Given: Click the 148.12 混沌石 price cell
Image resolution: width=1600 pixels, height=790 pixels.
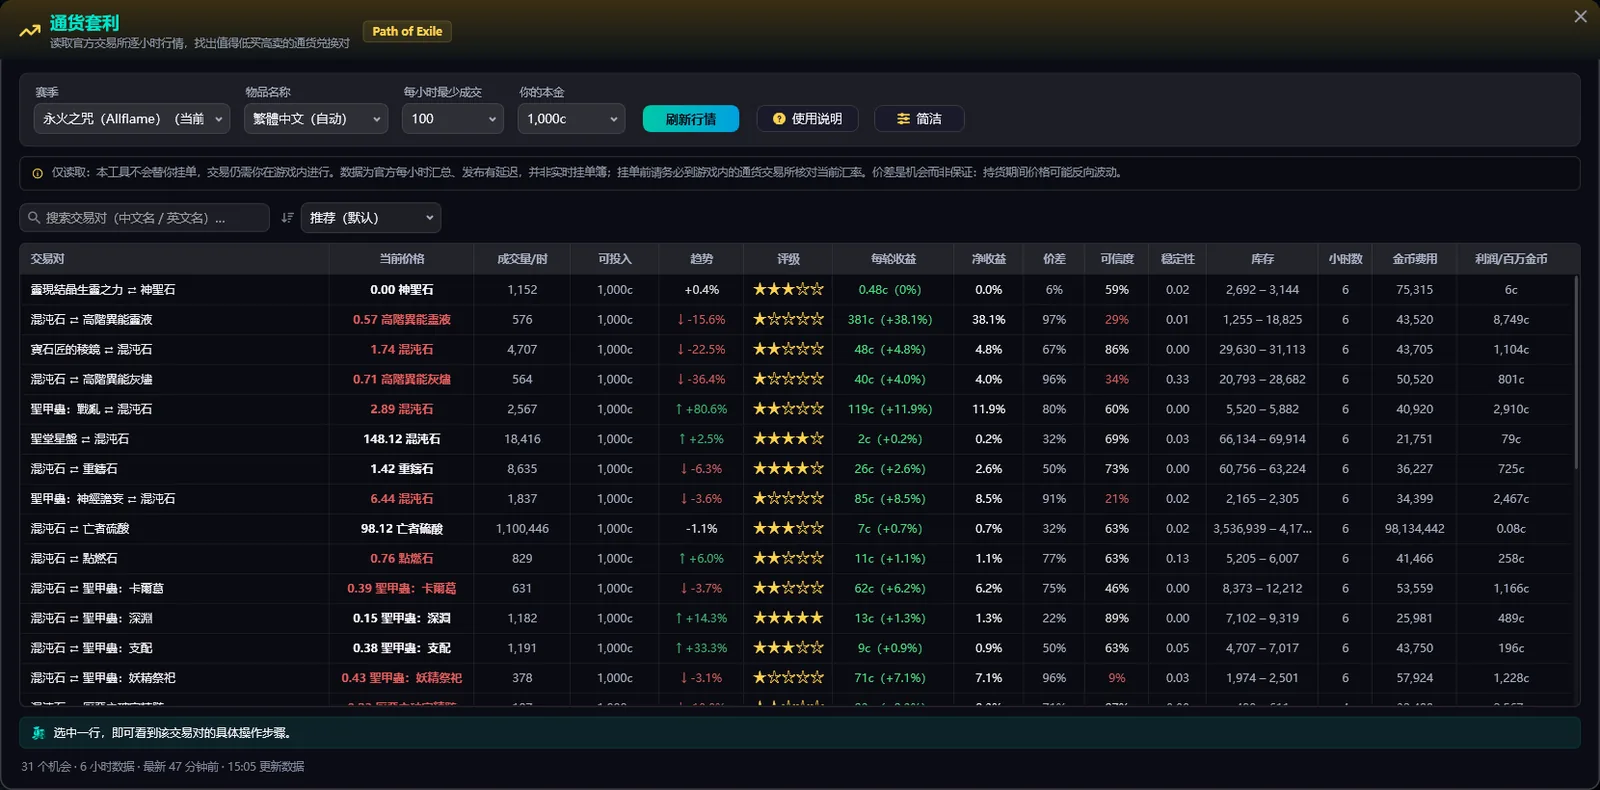Looking at the screenshot, I should (x=402, y=439).
